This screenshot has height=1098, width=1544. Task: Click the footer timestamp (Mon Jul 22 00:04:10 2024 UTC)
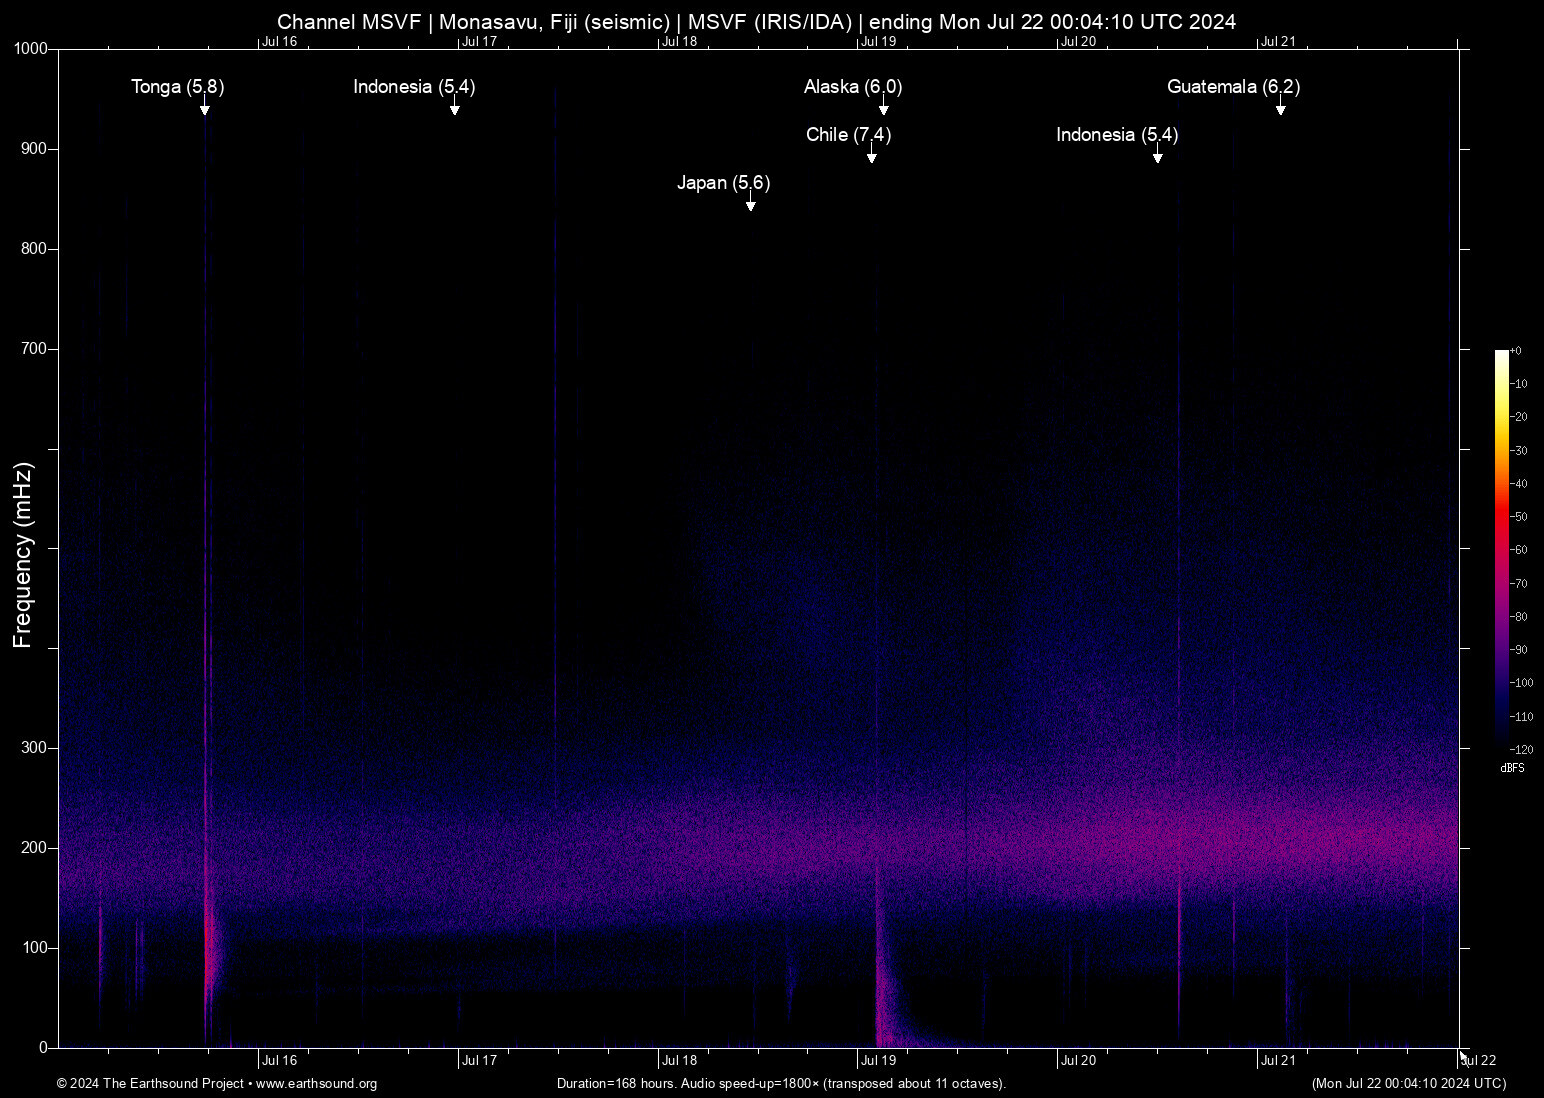[x=1409, y=1084]
